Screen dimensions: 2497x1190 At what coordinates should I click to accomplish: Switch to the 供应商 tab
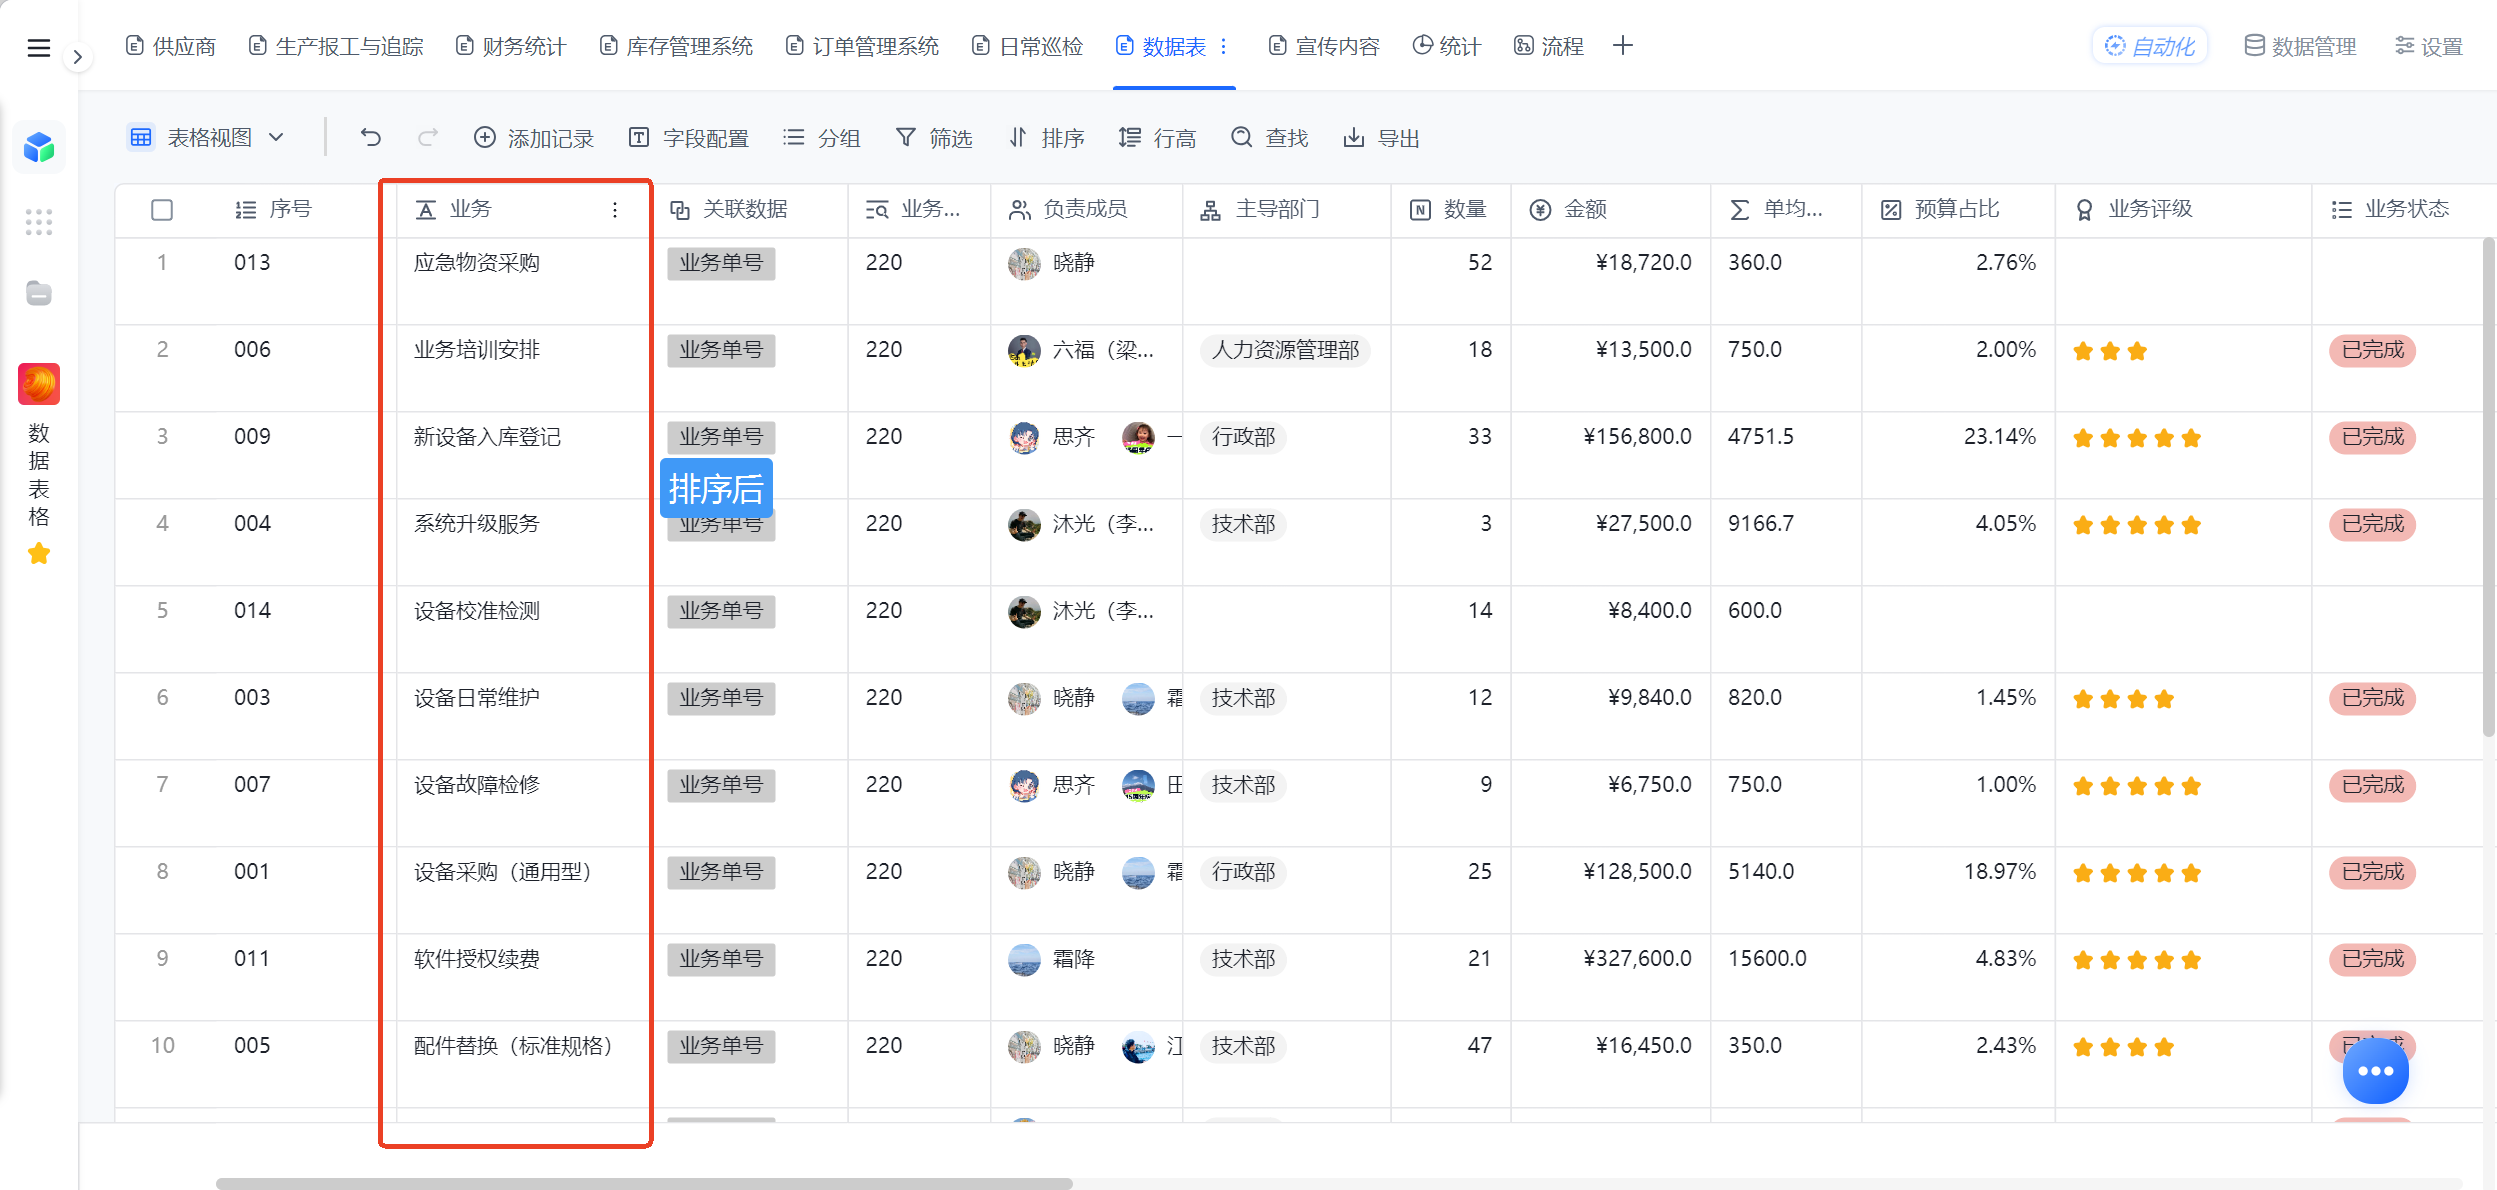point(171,46)
